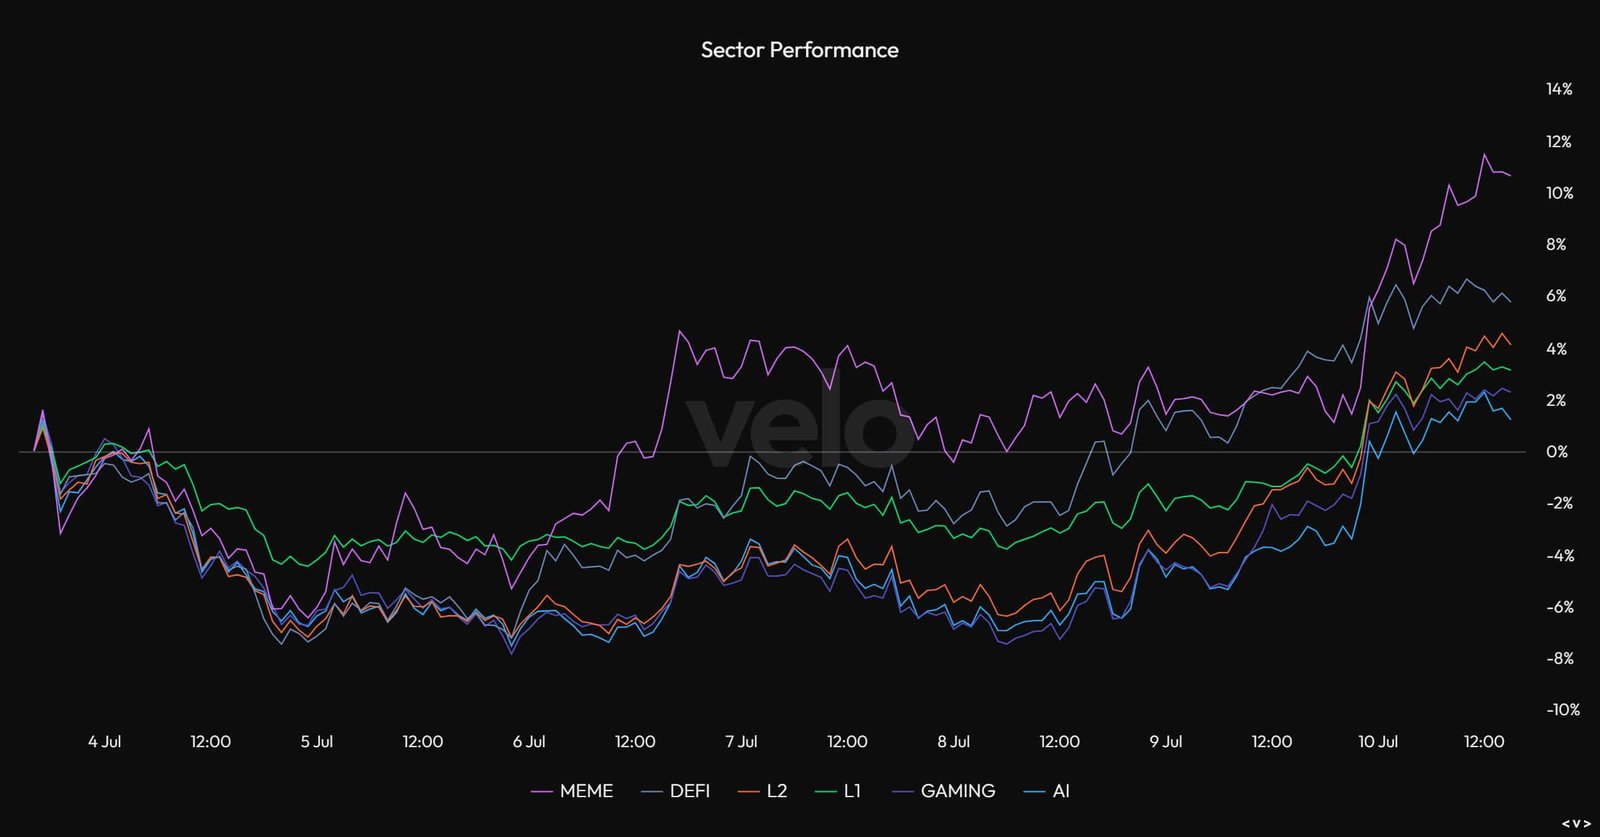Select the 7 Jul date axis label

coord(741,742)
